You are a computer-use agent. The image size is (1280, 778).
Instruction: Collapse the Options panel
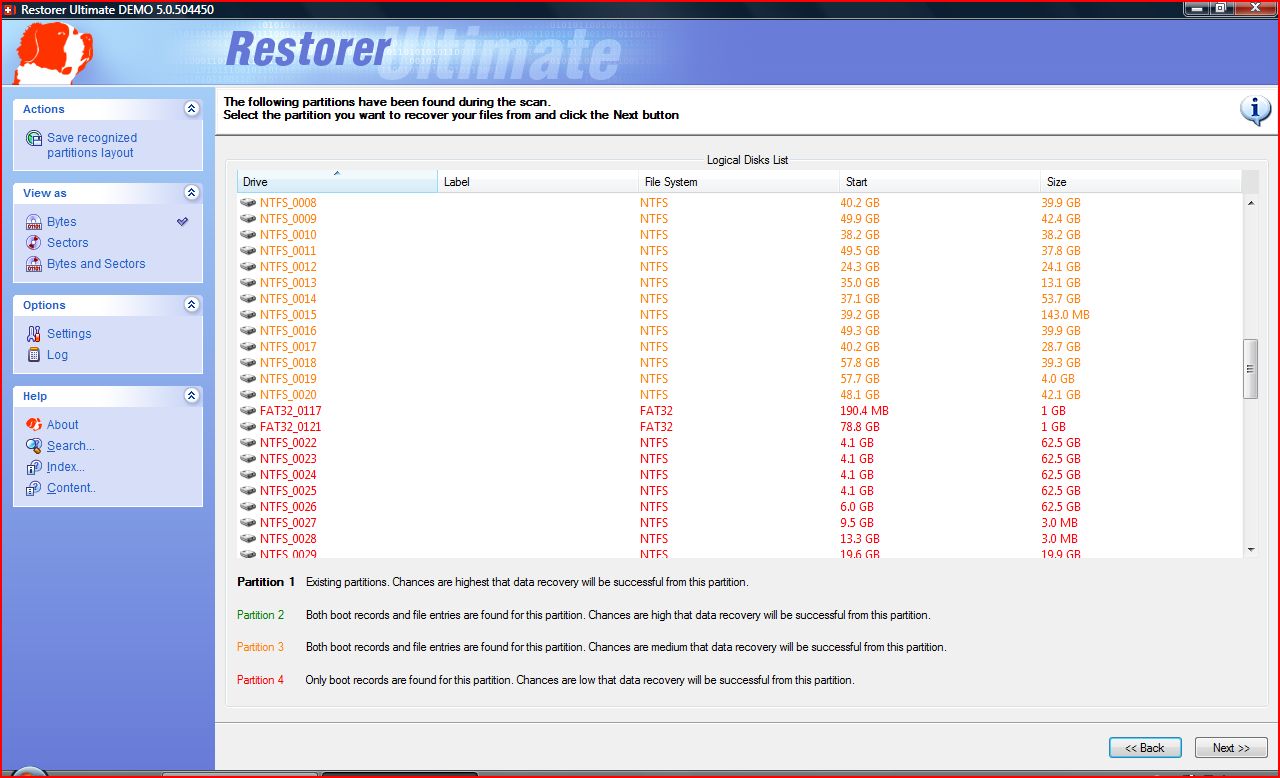click(x=192, y=305)
